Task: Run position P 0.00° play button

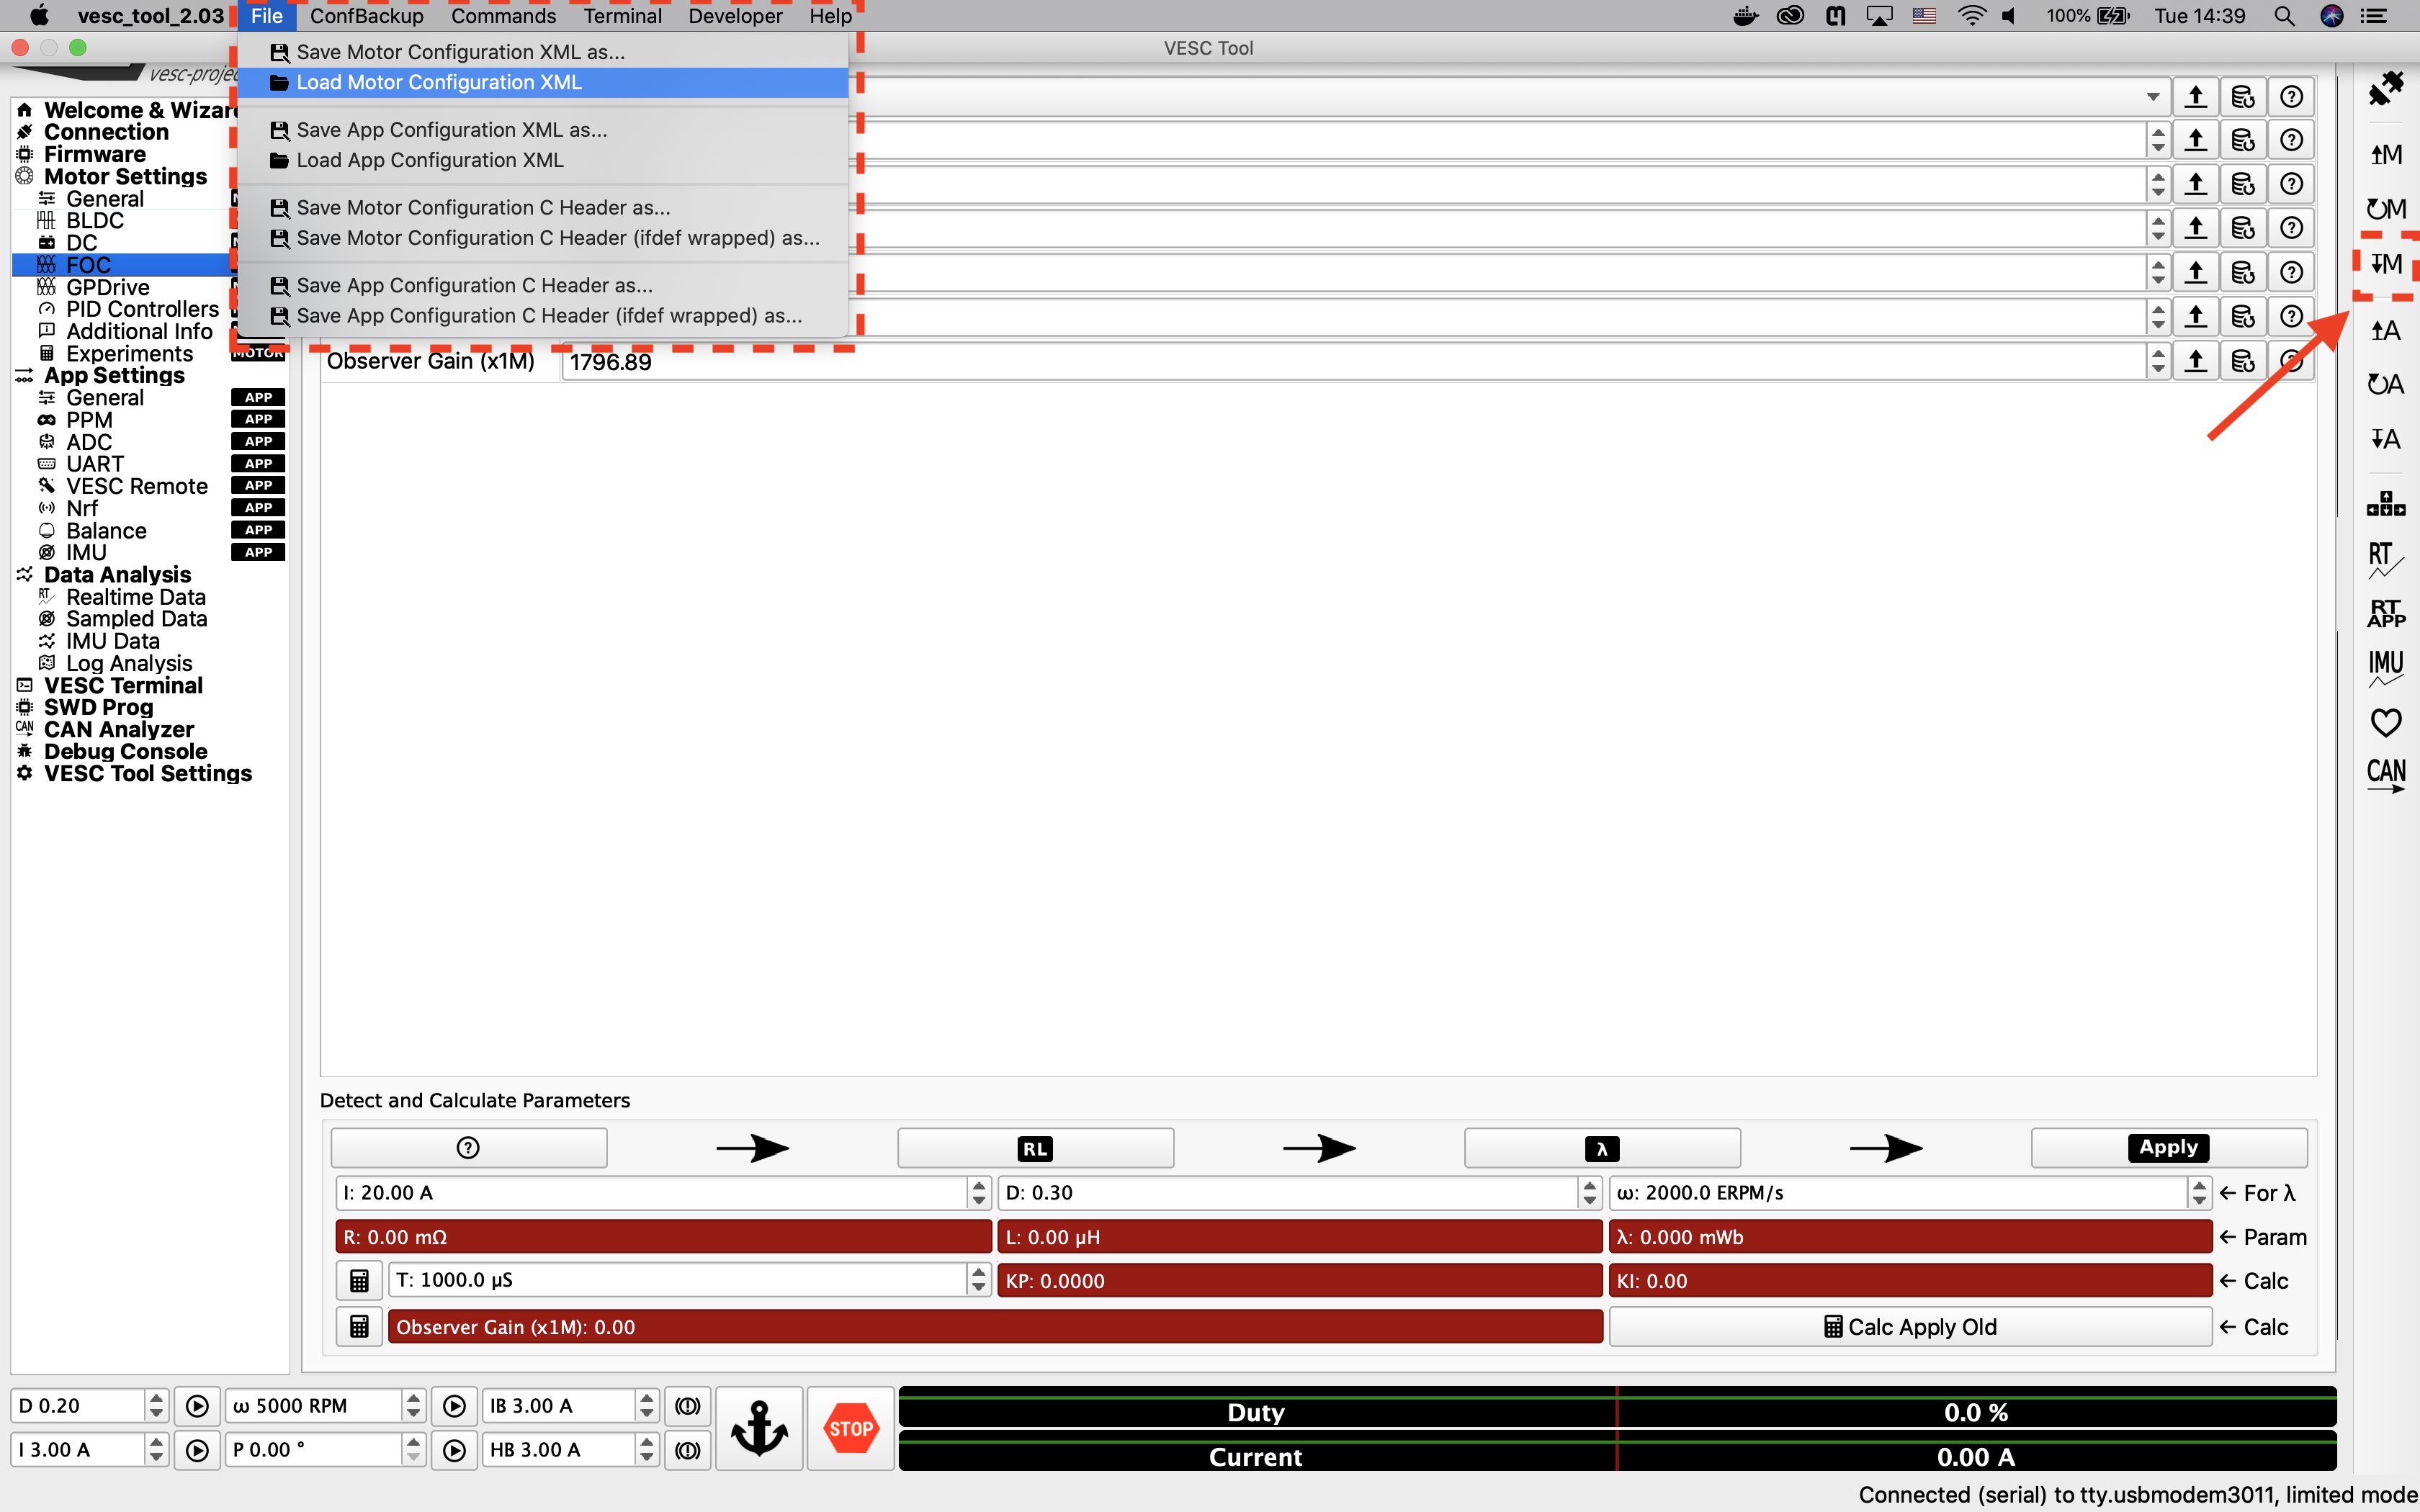Action: pos(454,1450)
